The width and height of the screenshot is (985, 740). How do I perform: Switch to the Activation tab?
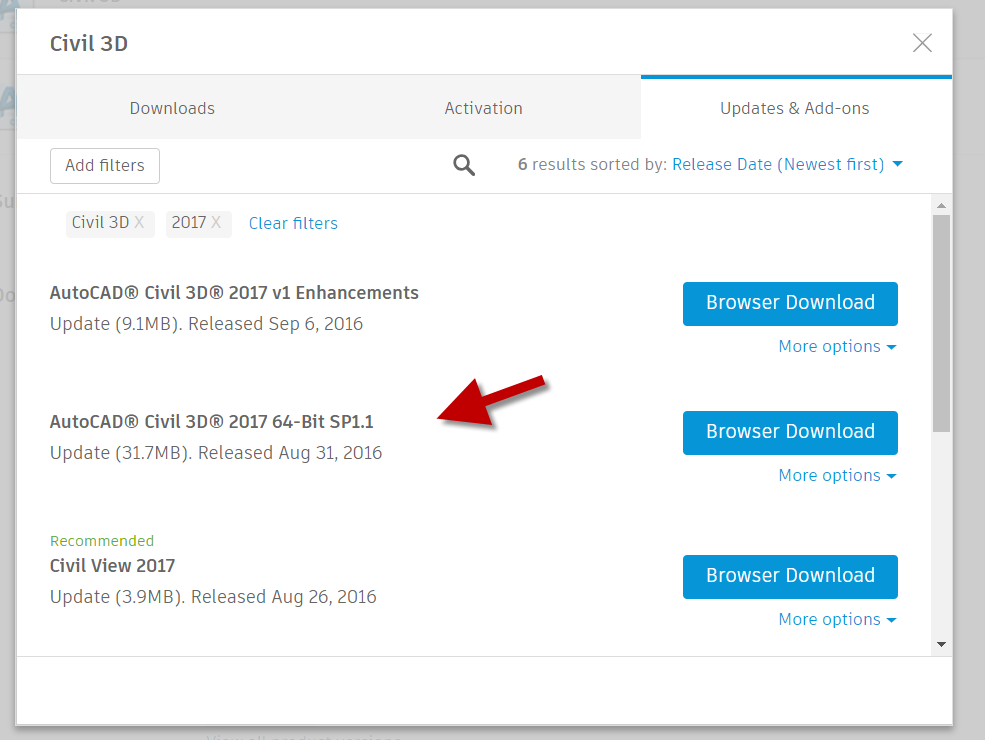[x=484, y=108]
